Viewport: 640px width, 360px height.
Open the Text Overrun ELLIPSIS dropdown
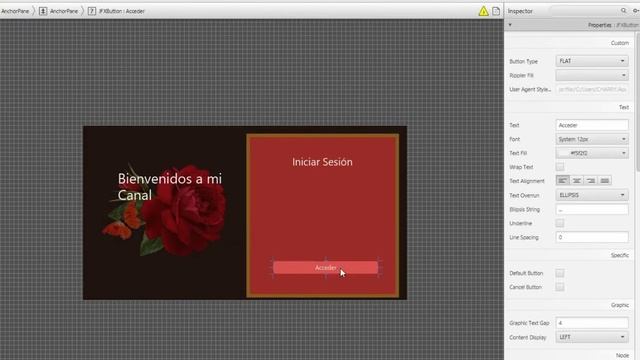point(592,195)
